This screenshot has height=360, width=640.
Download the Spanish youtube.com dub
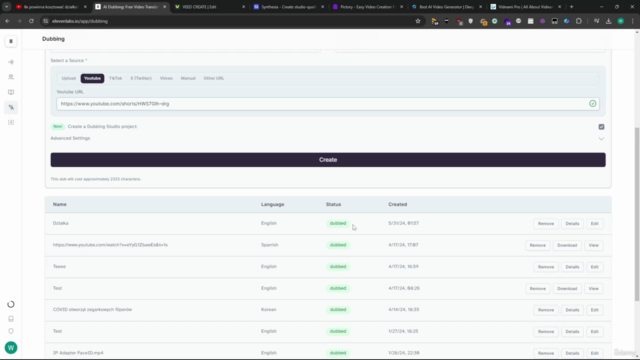pos(567,245)
